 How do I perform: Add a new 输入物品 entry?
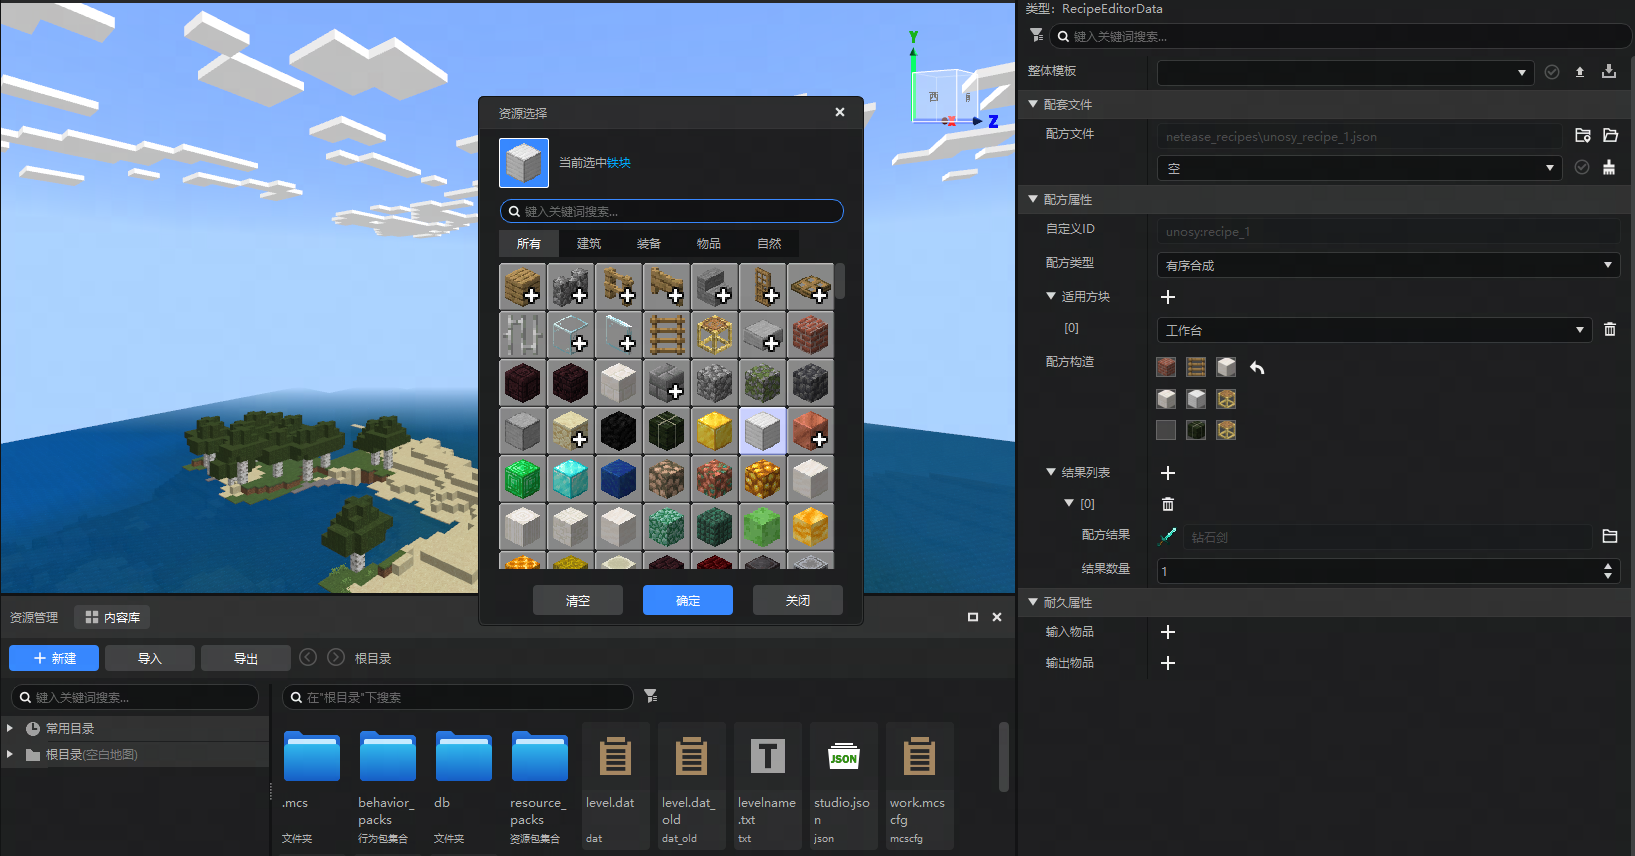pyautogui.click(x=1168, y=632)
